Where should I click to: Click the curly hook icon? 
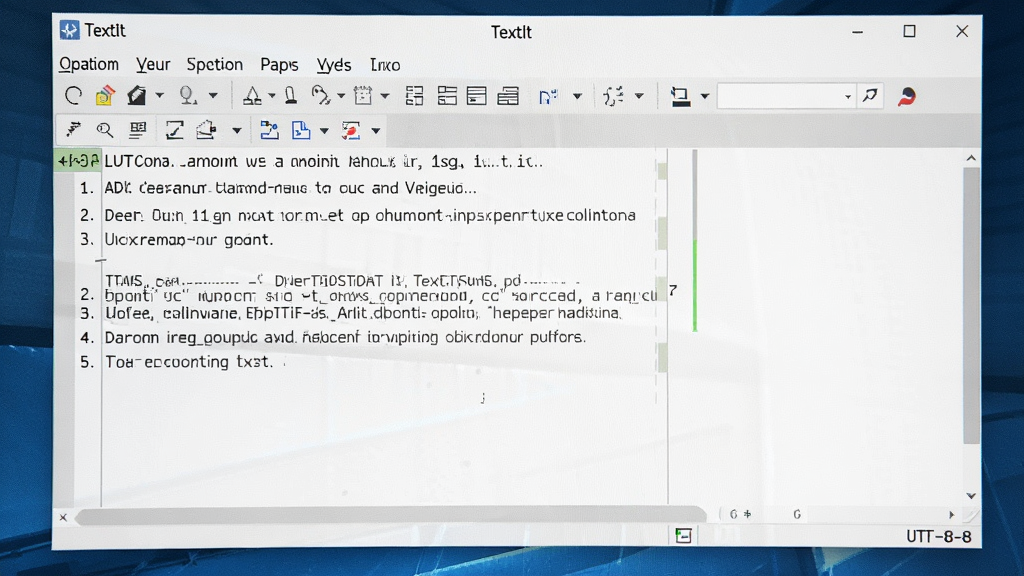click(321, 96)
